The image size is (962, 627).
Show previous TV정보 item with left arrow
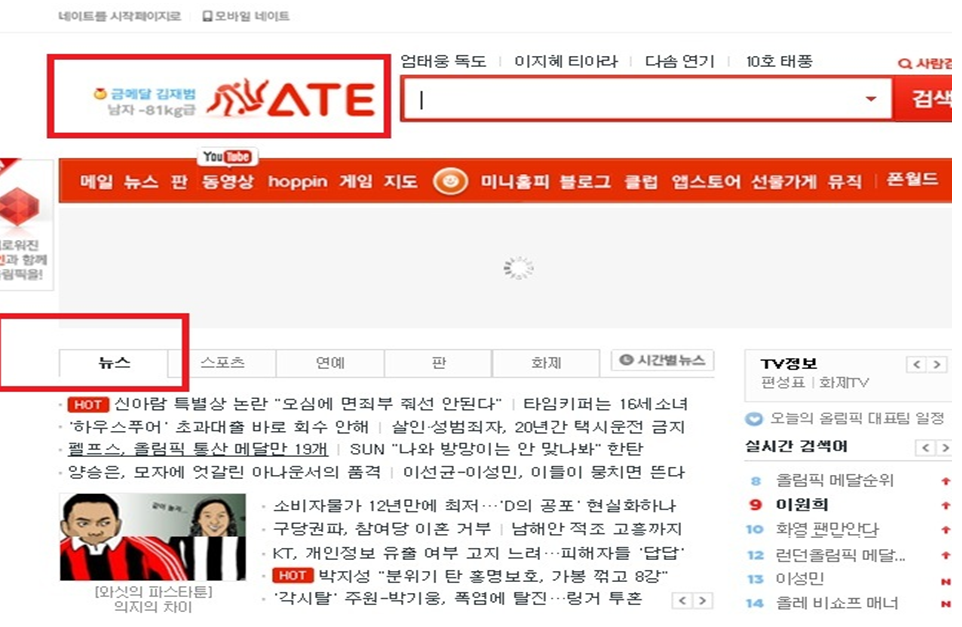click(x=917, y=364)
